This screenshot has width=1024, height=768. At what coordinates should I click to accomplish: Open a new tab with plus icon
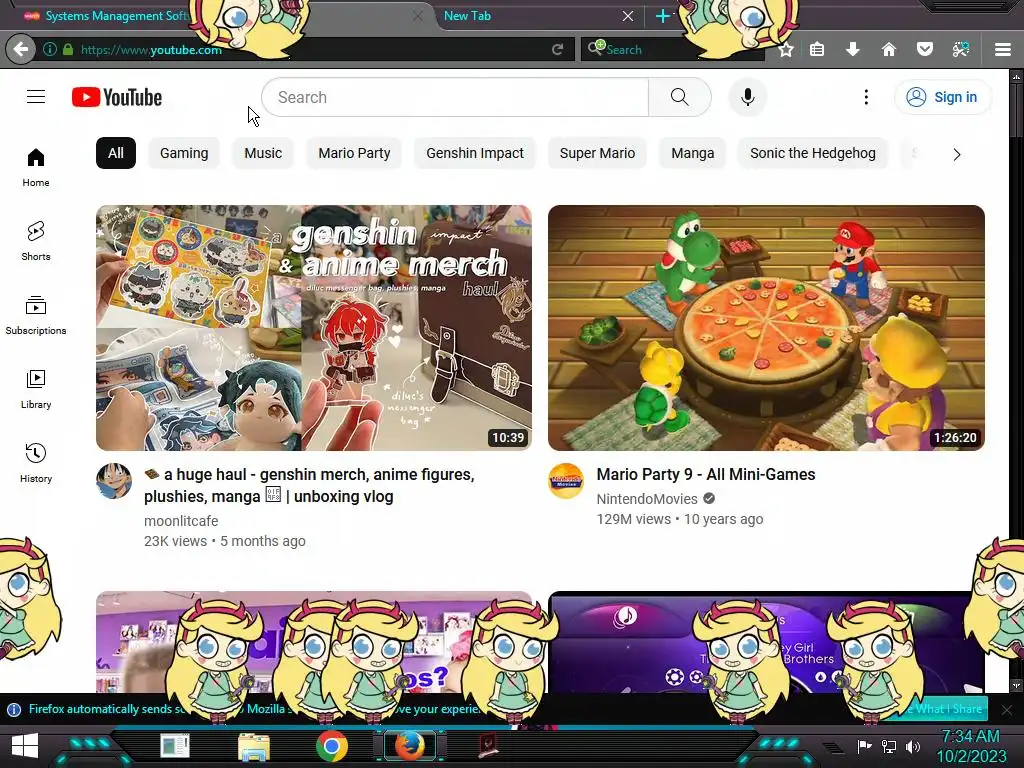(662, 16)
